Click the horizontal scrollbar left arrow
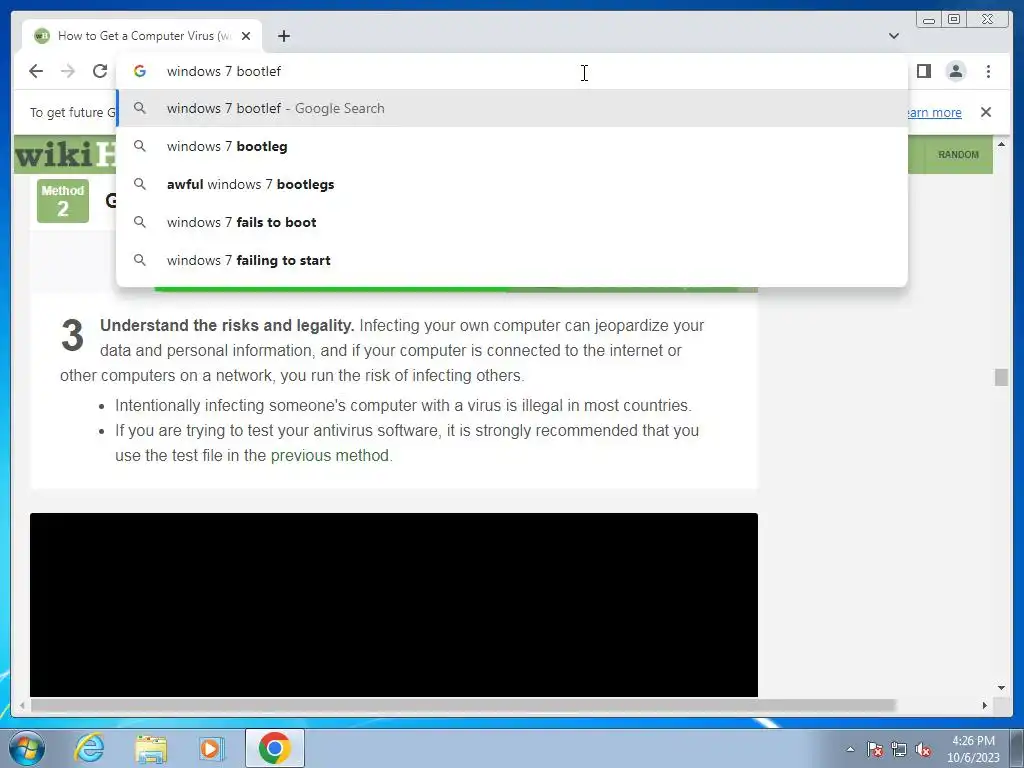 point(22,705)
